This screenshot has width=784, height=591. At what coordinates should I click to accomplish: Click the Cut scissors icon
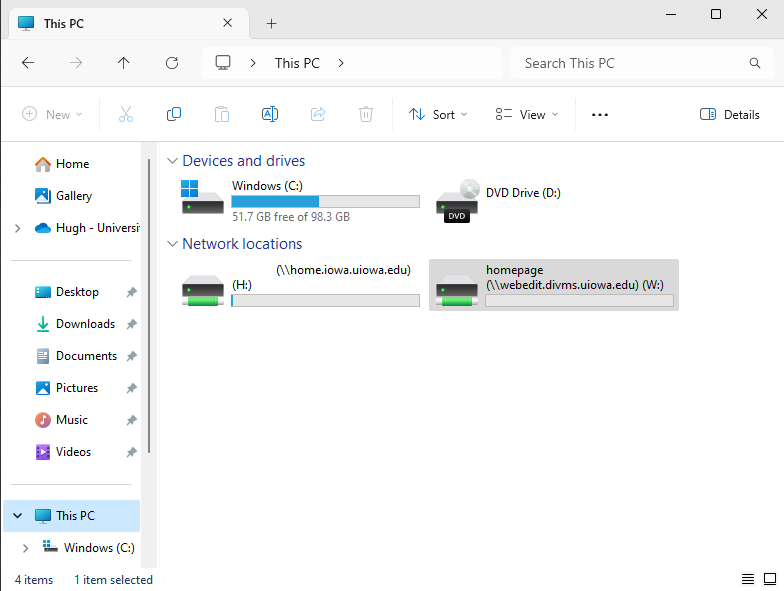pos(126,114)
